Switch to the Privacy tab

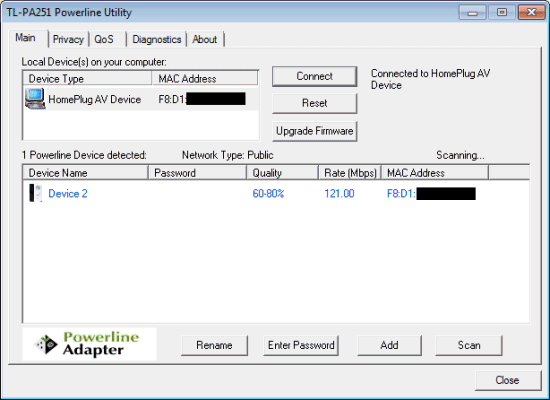tap(68, 39)
